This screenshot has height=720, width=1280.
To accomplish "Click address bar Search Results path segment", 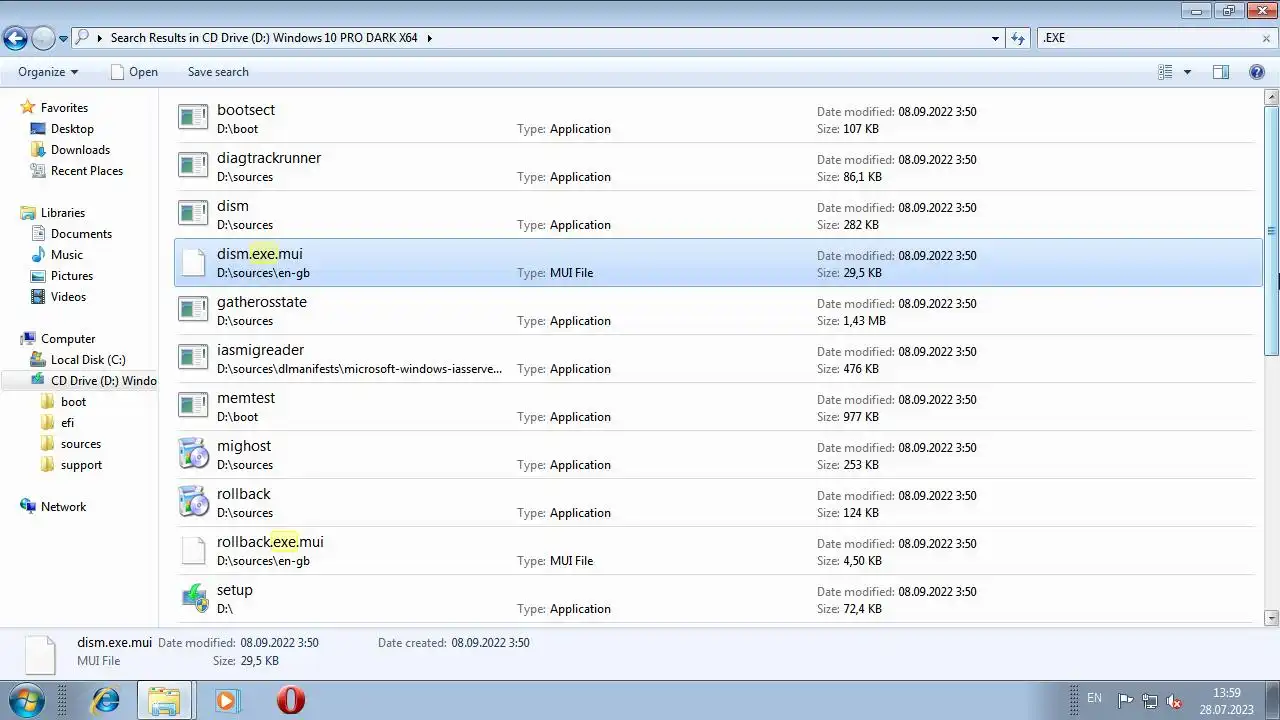I will [264, 38].
